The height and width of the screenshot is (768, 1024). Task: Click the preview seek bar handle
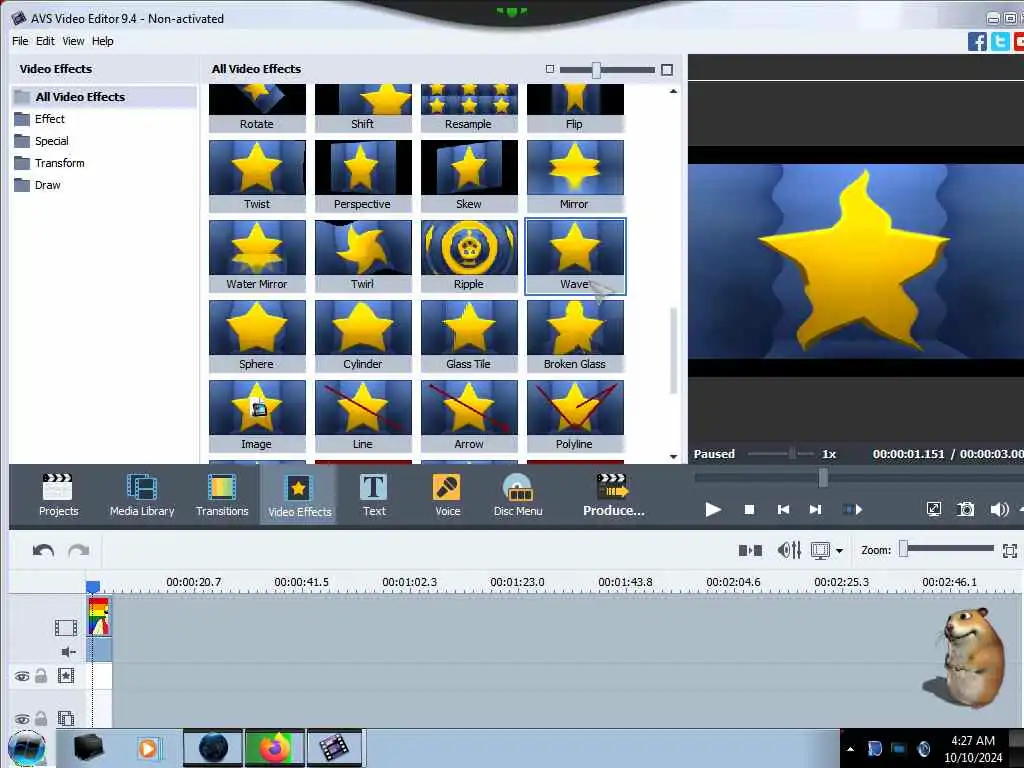(x=823, y=478)
